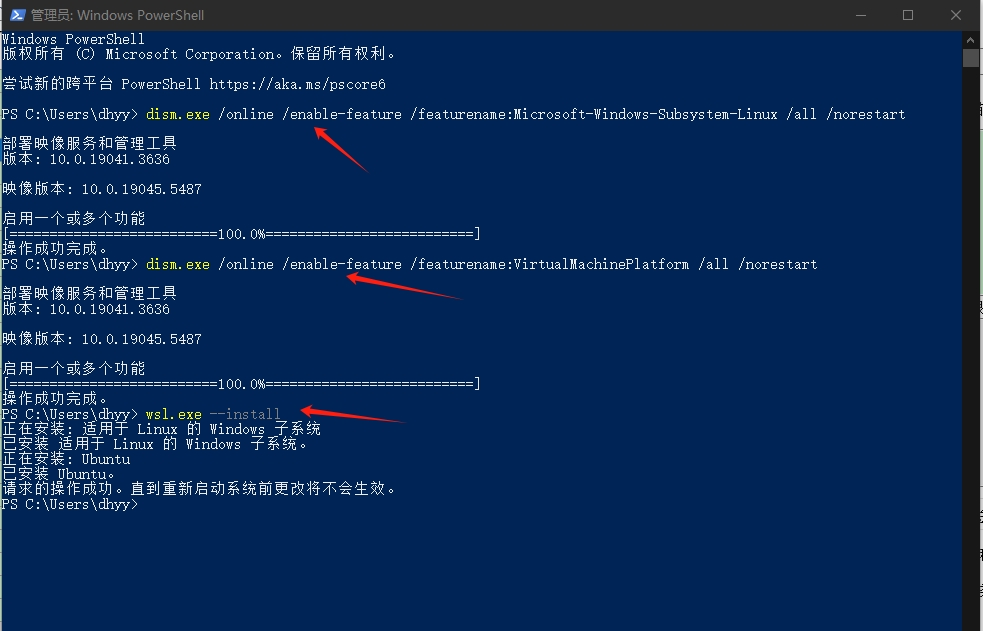Click the vertical scrollbar thumb
Screen dimensions: 983x631
click(x=970, y=57)
